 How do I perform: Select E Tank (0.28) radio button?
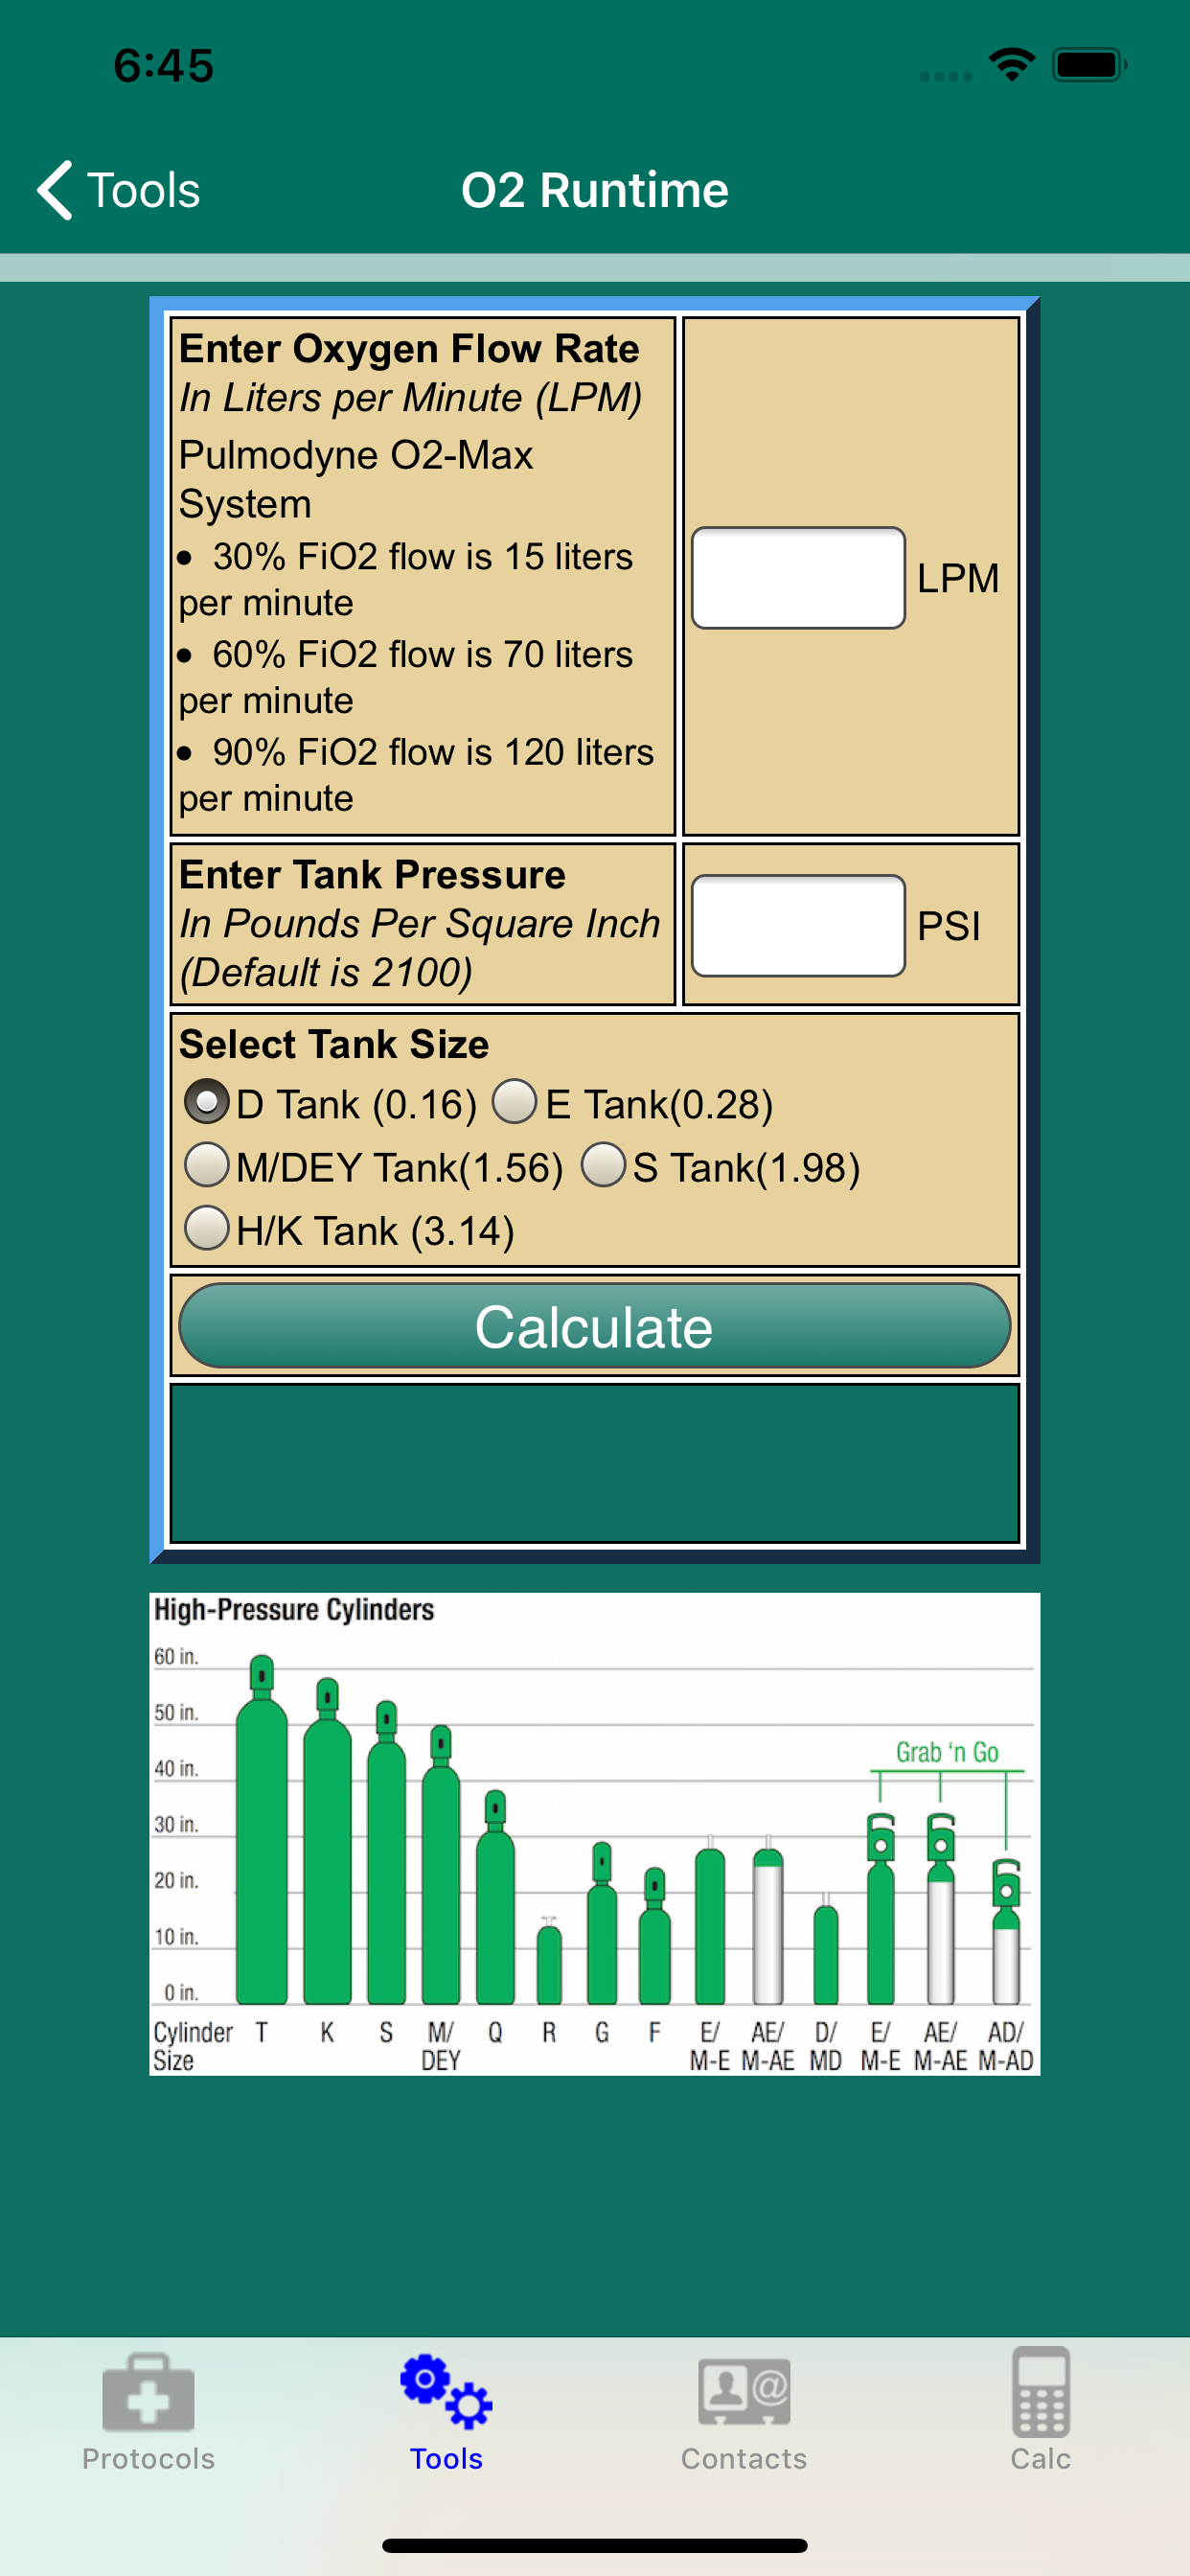coord(515,1102)
